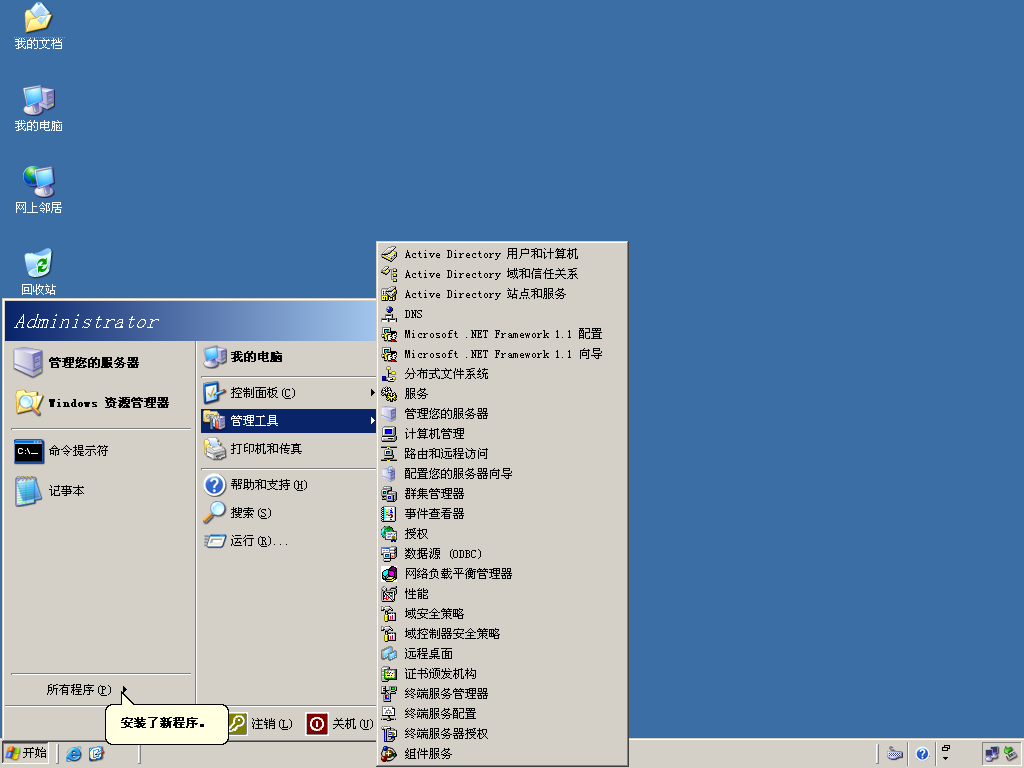Click the 开始 Start button

(x=26, y=753)
